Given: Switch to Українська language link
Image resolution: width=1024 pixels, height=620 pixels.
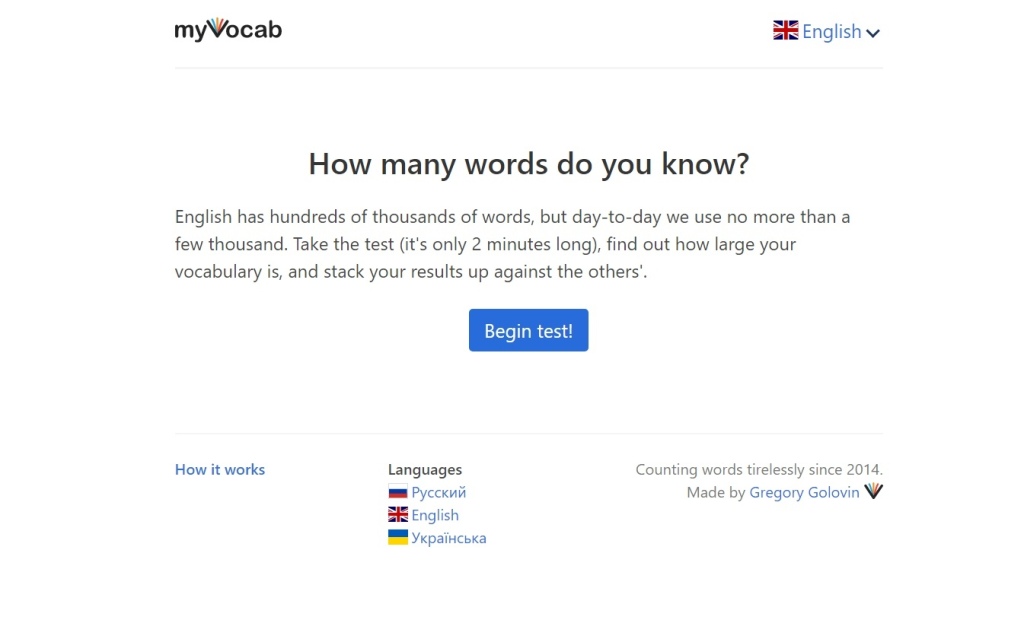Looking at the screenshot, I should point(448,538).
